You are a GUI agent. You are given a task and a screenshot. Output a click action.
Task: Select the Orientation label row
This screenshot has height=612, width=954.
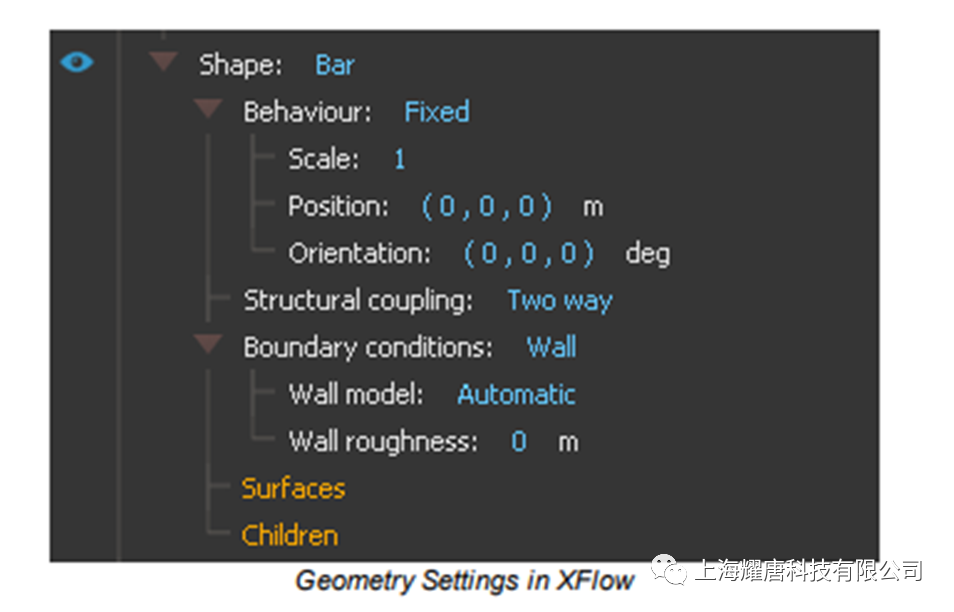[x=479, y=254]
